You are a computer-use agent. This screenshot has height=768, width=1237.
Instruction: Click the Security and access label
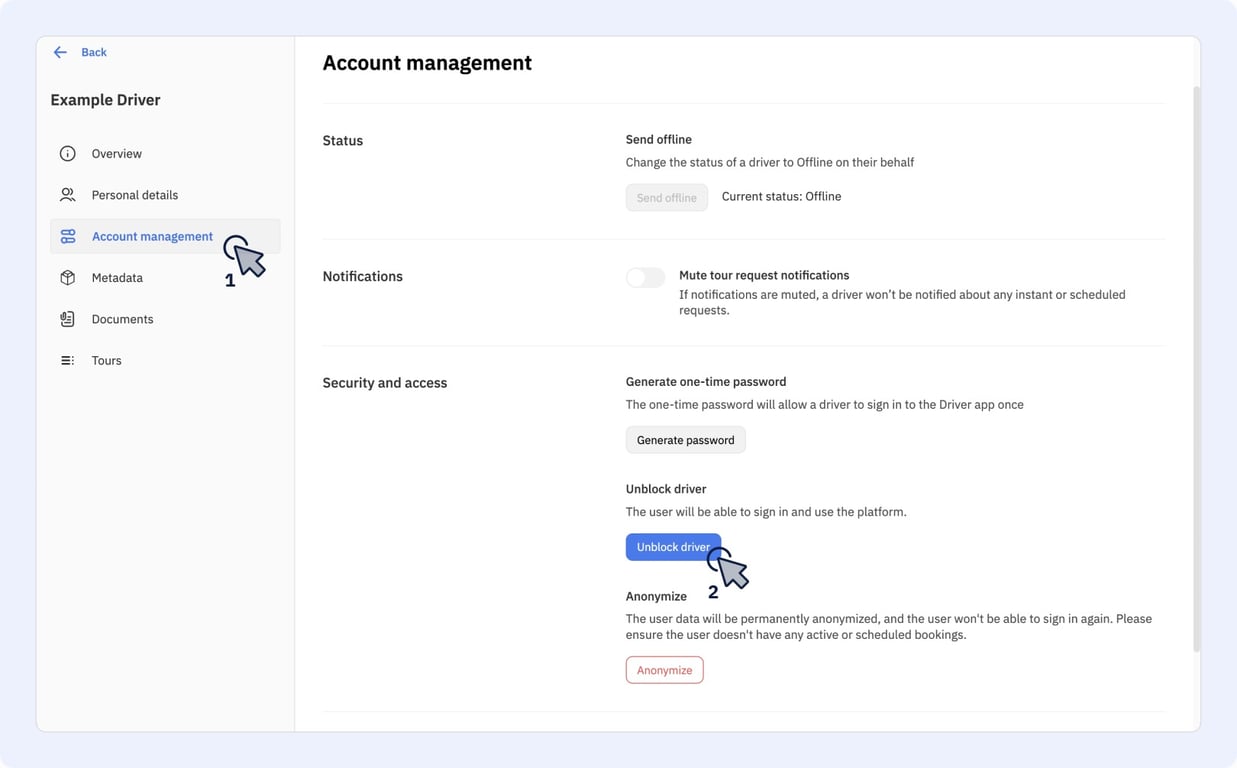click(x=384, y=383)
